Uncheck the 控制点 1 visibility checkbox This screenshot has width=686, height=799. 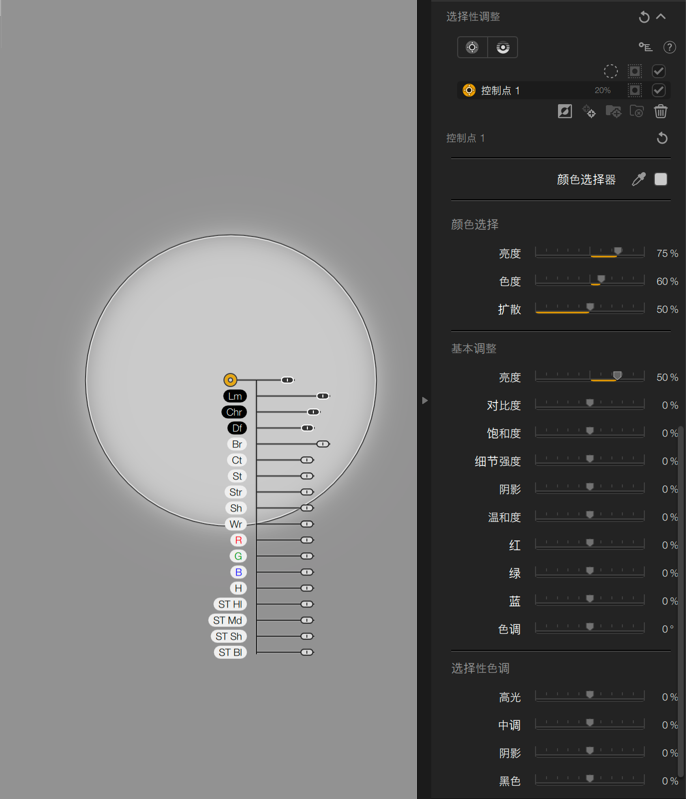point(658,90)
